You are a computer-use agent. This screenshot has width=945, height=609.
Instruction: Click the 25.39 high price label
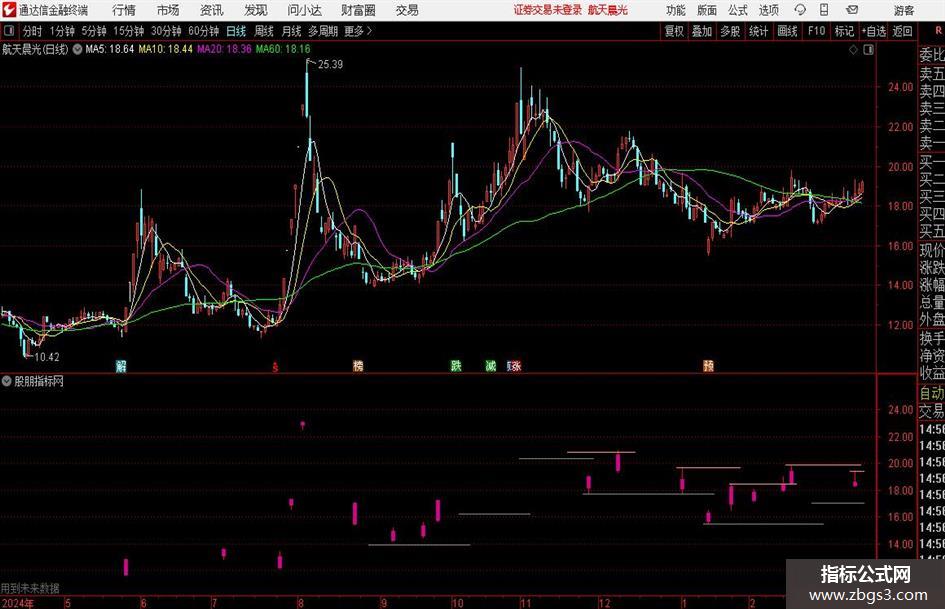(330, 64)
